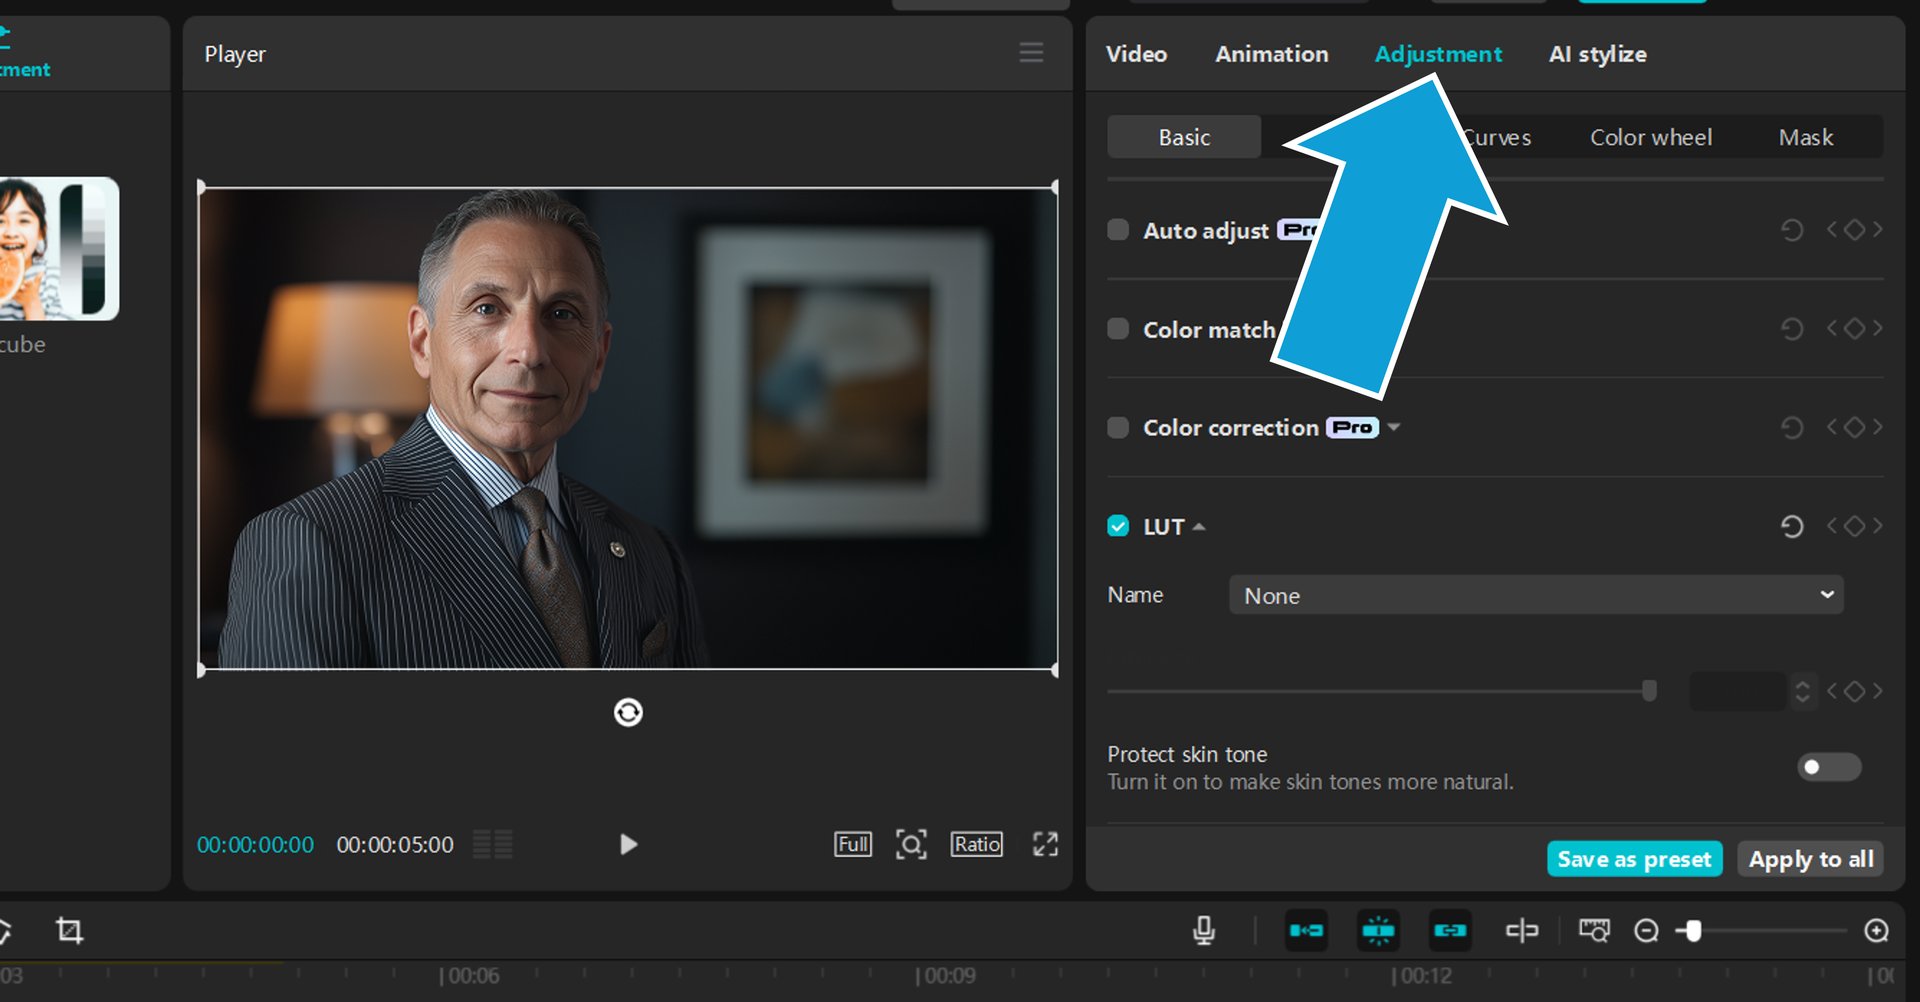Click the rotate handle below the video
Viewport: 1920px width, 1002px height.
coord(628,712)
